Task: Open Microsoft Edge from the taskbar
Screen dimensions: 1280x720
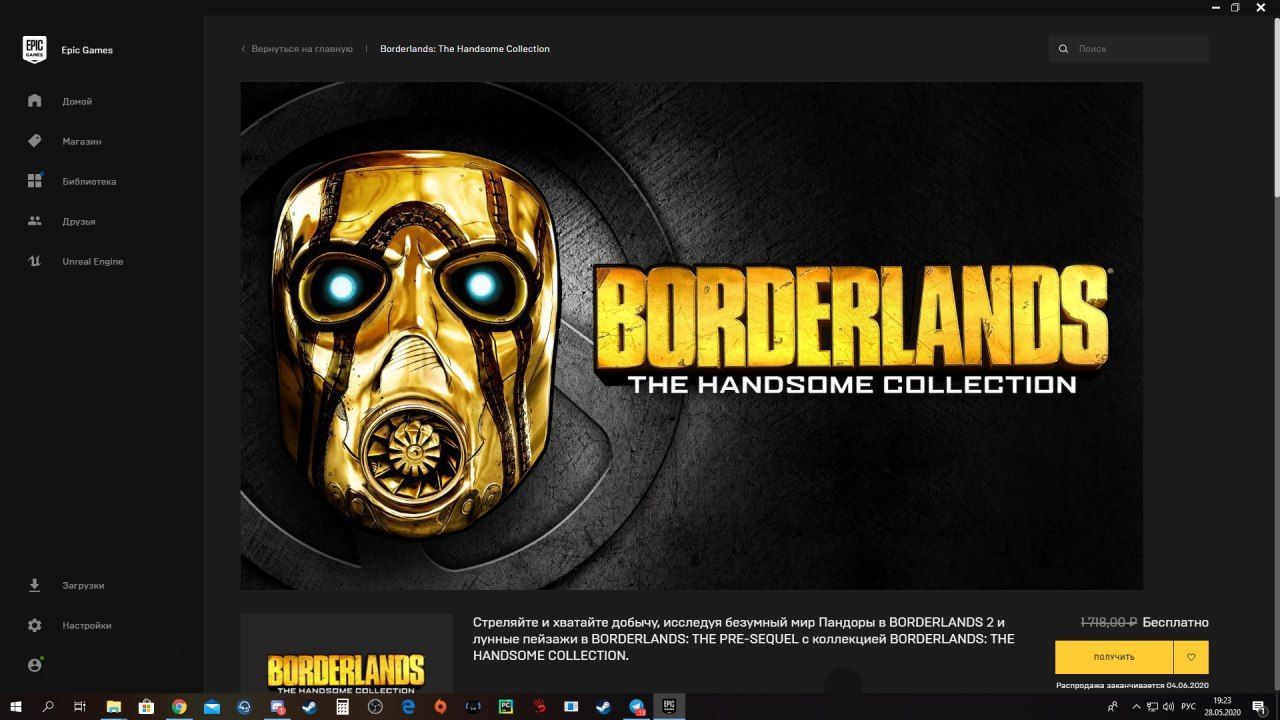Action: [x=408, y=706]
